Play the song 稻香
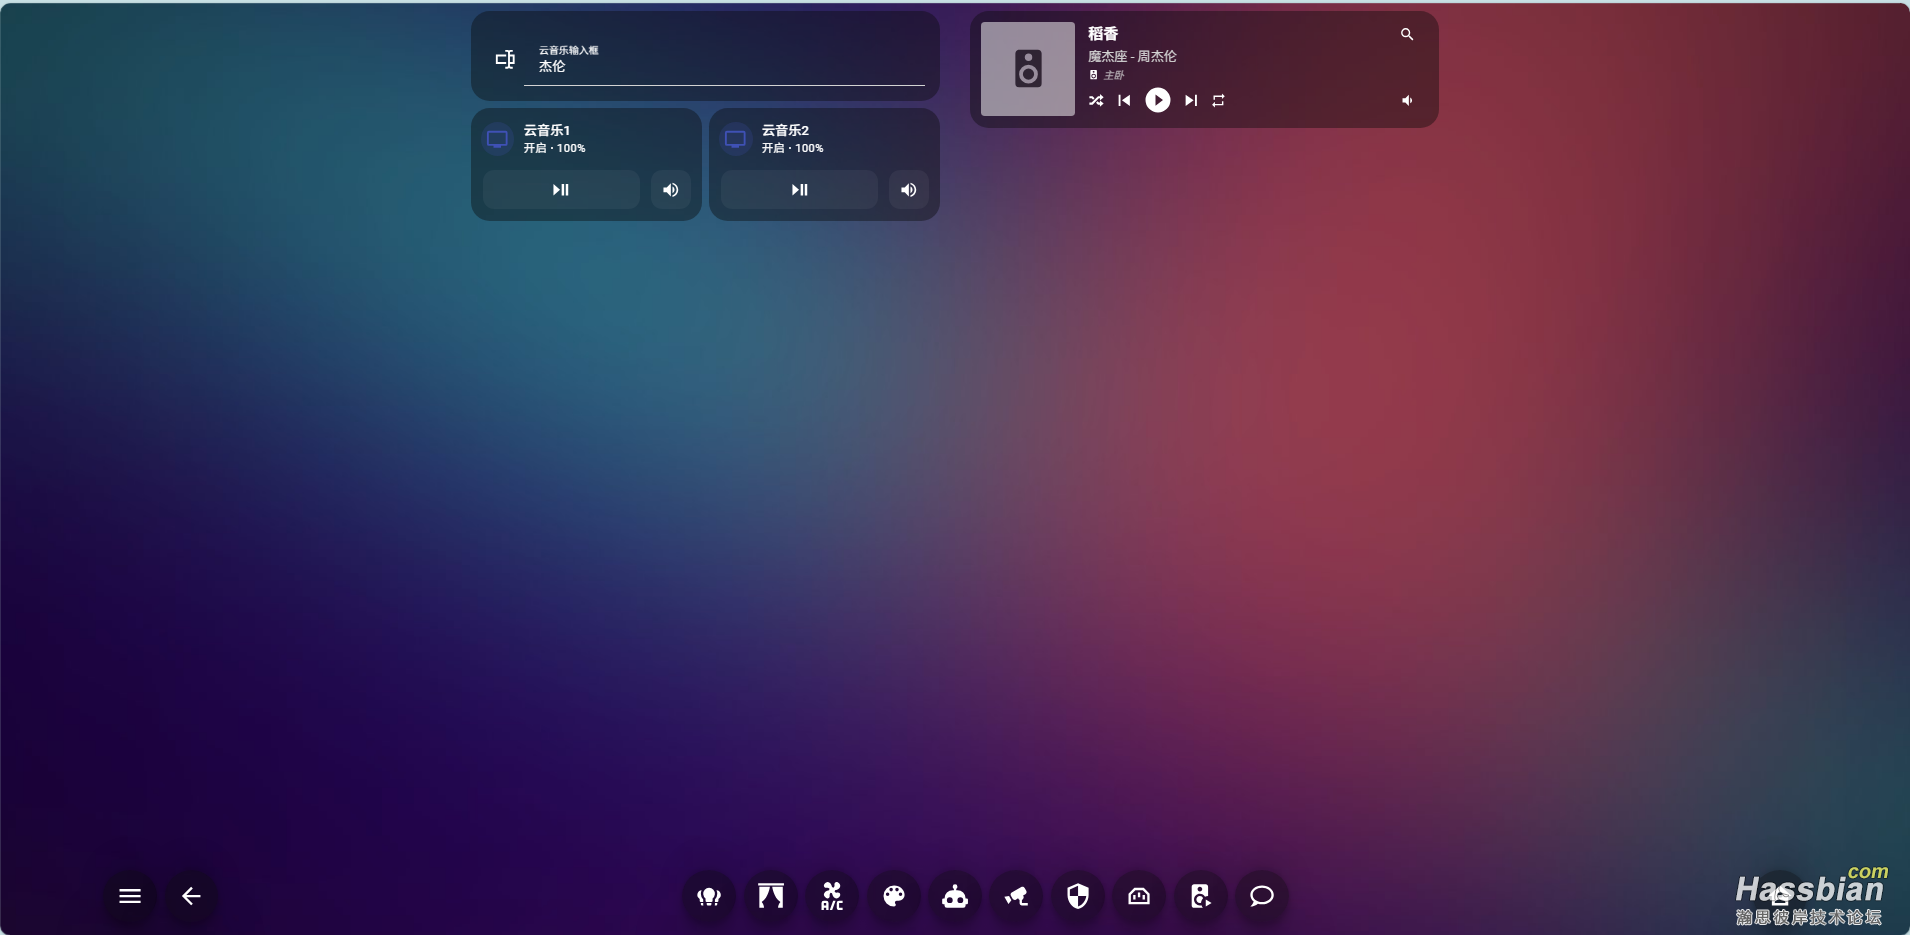Viewport: 1910px width, 935px height. [x=1157, y=100]
